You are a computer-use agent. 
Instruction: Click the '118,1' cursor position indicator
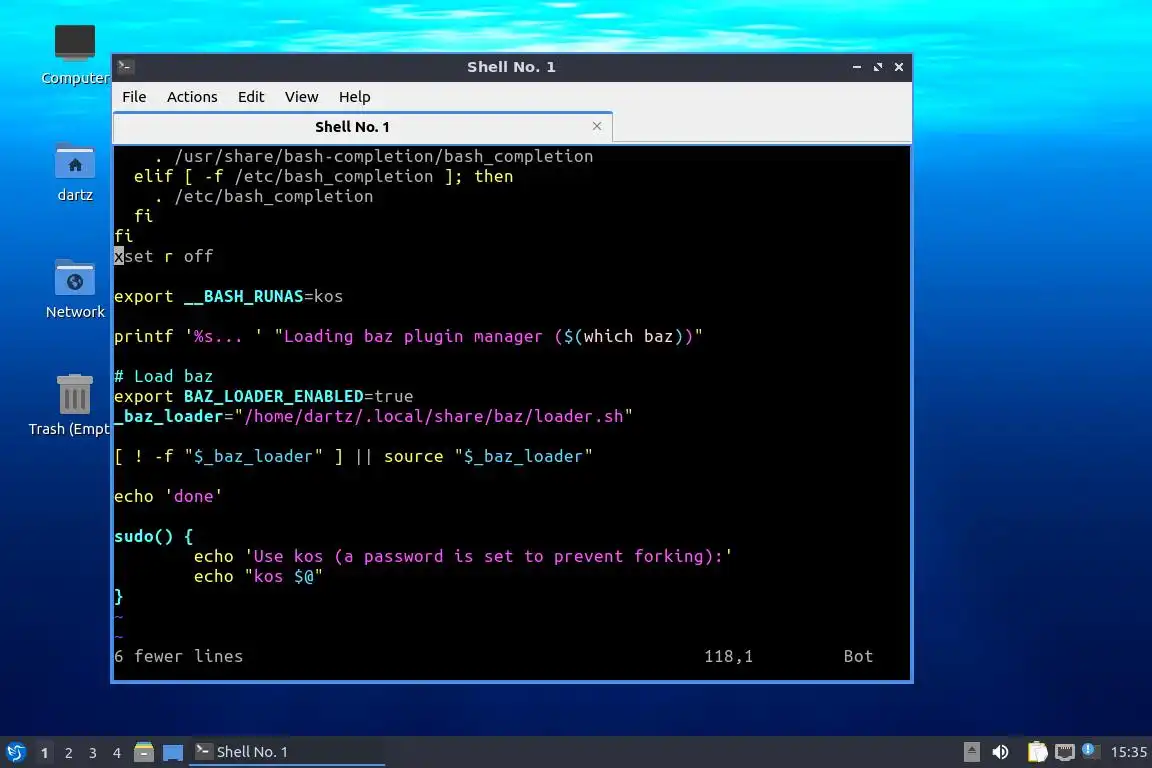click(x=729, y=656)
